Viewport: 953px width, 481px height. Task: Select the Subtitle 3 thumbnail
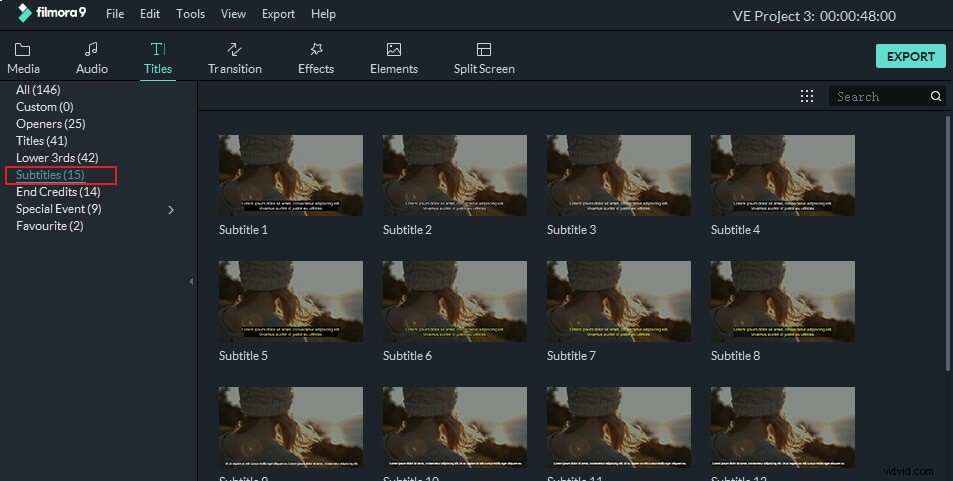(619, 175)
